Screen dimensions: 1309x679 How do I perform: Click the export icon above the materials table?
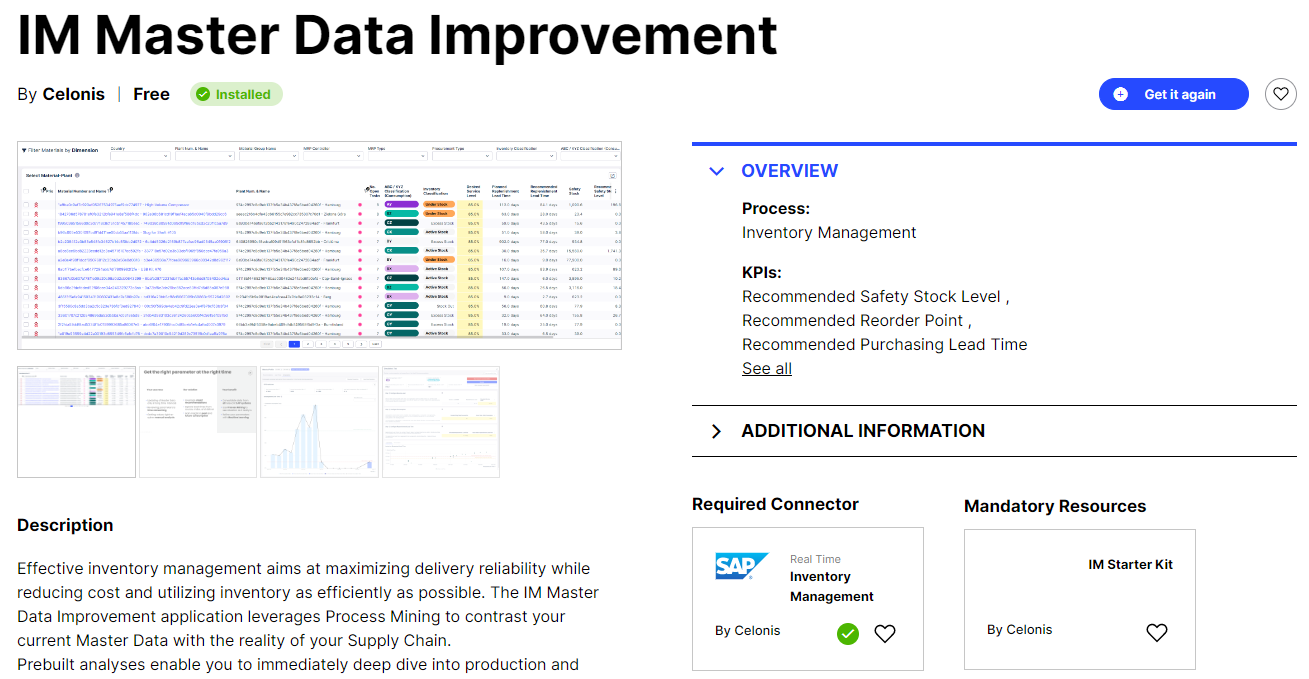[x=612, y=174]
